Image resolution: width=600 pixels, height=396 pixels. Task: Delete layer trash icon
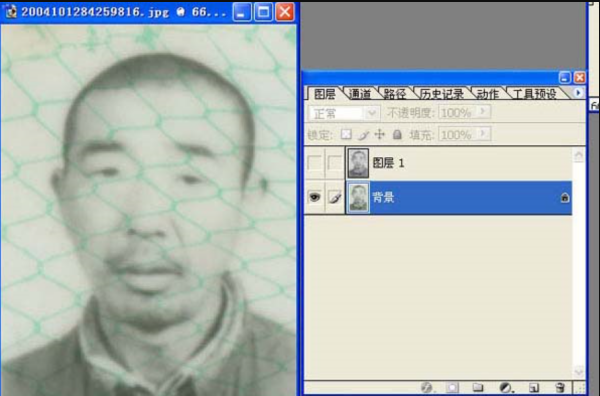[x=559, y=387]
